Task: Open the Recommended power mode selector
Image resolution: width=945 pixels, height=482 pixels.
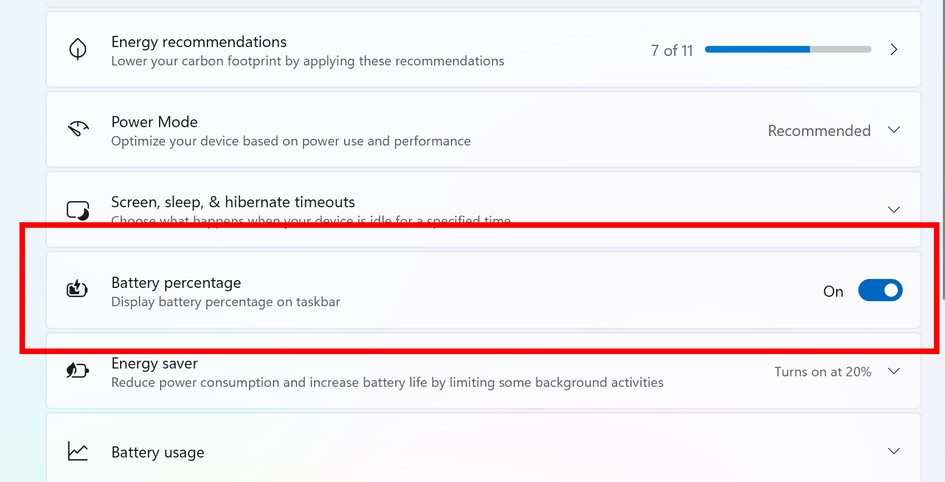Action: click(x=819, y=131)
